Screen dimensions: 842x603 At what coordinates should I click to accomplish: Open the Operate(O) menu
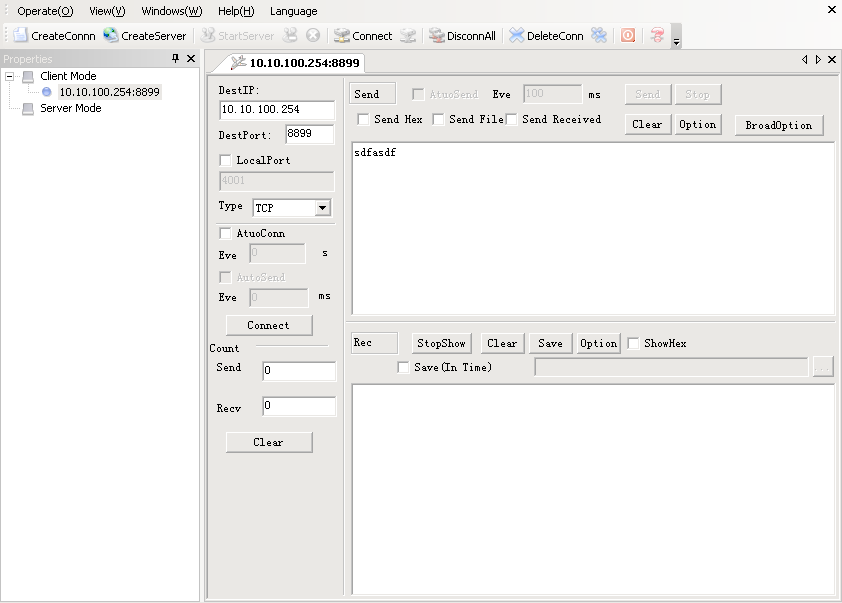click(45, 11)
